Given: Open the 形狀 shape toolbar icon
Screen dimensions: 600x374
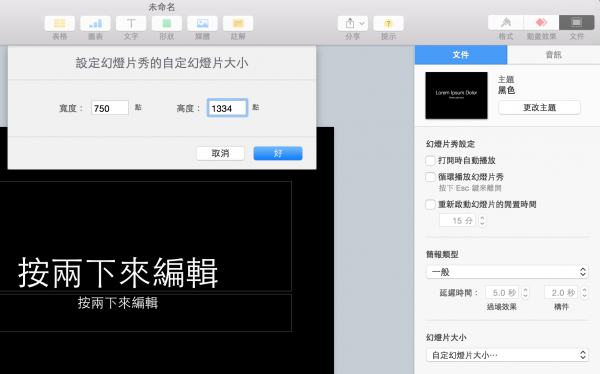Looking at the screenshot, I should tap(166, 23).
